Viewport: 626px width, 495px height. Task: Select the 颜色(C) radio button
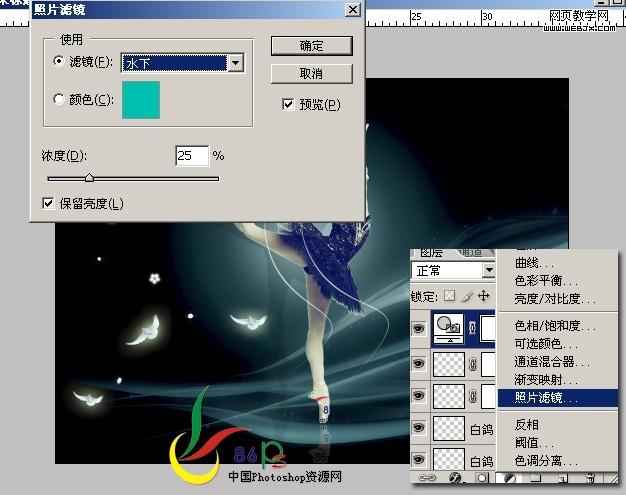coord(59,99)
